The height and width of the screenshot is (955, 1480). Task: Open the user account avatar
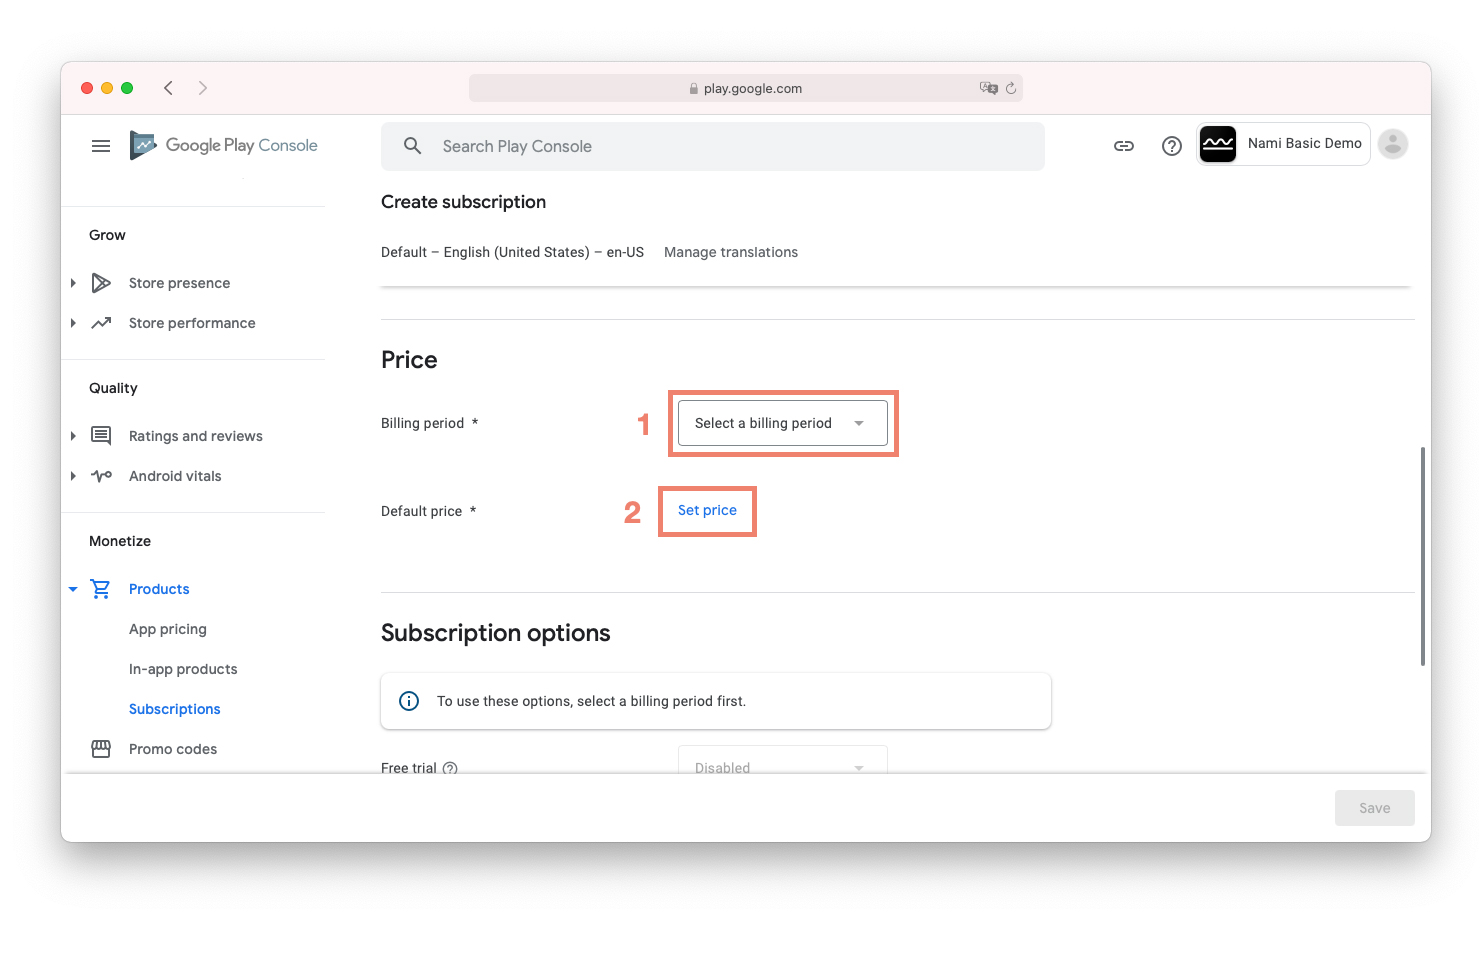tap(1393, 144)
